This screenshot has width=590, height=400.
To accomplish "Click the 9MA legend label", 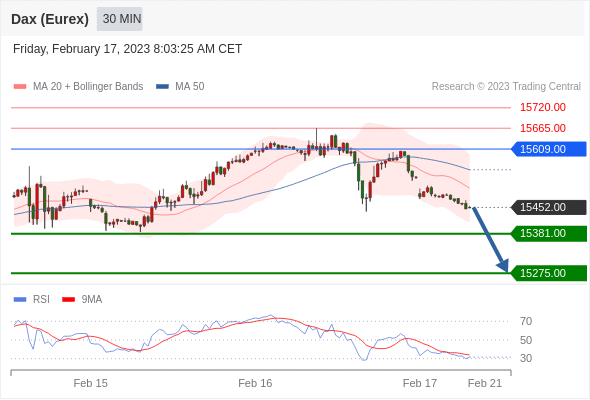I will pyautogui.click(x=92, y=300).
